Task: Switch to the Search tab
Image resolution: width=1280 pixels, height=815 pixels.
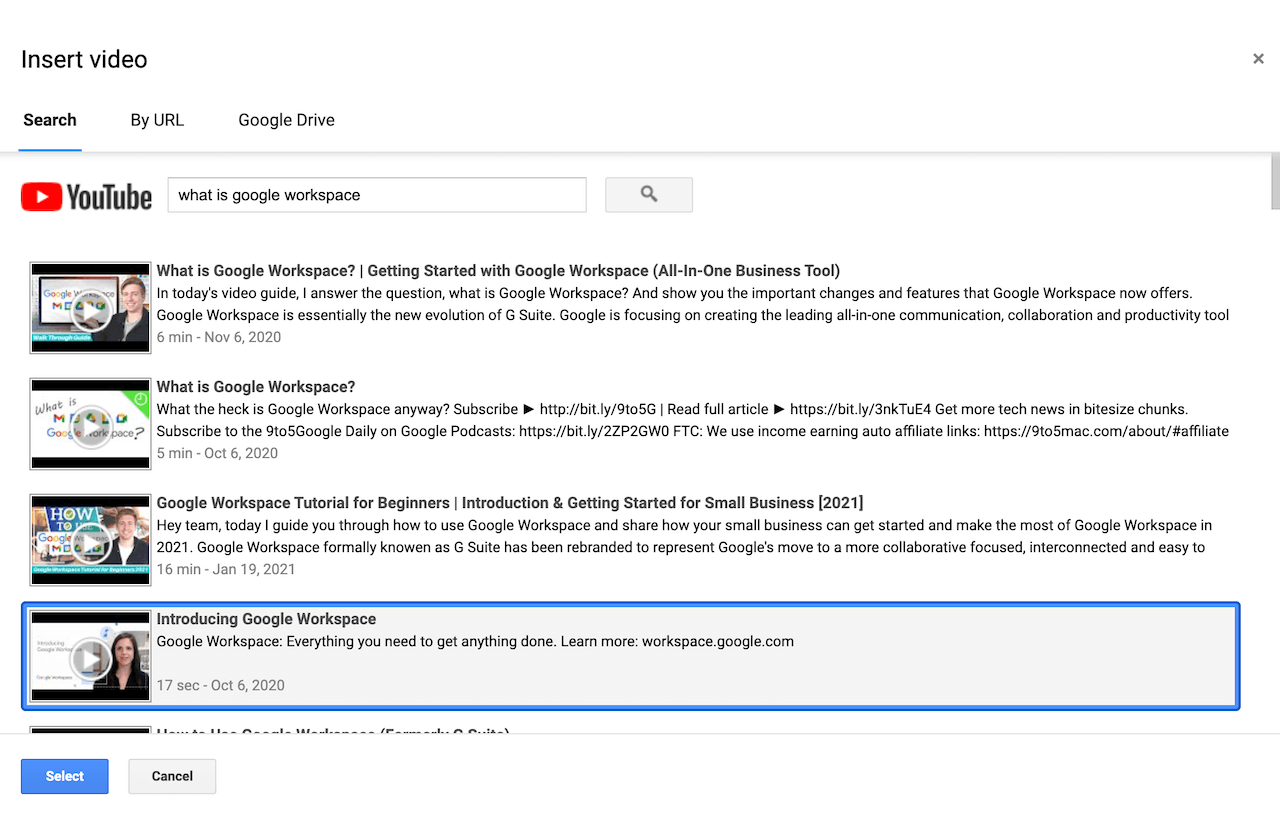Action: (50, 120)
